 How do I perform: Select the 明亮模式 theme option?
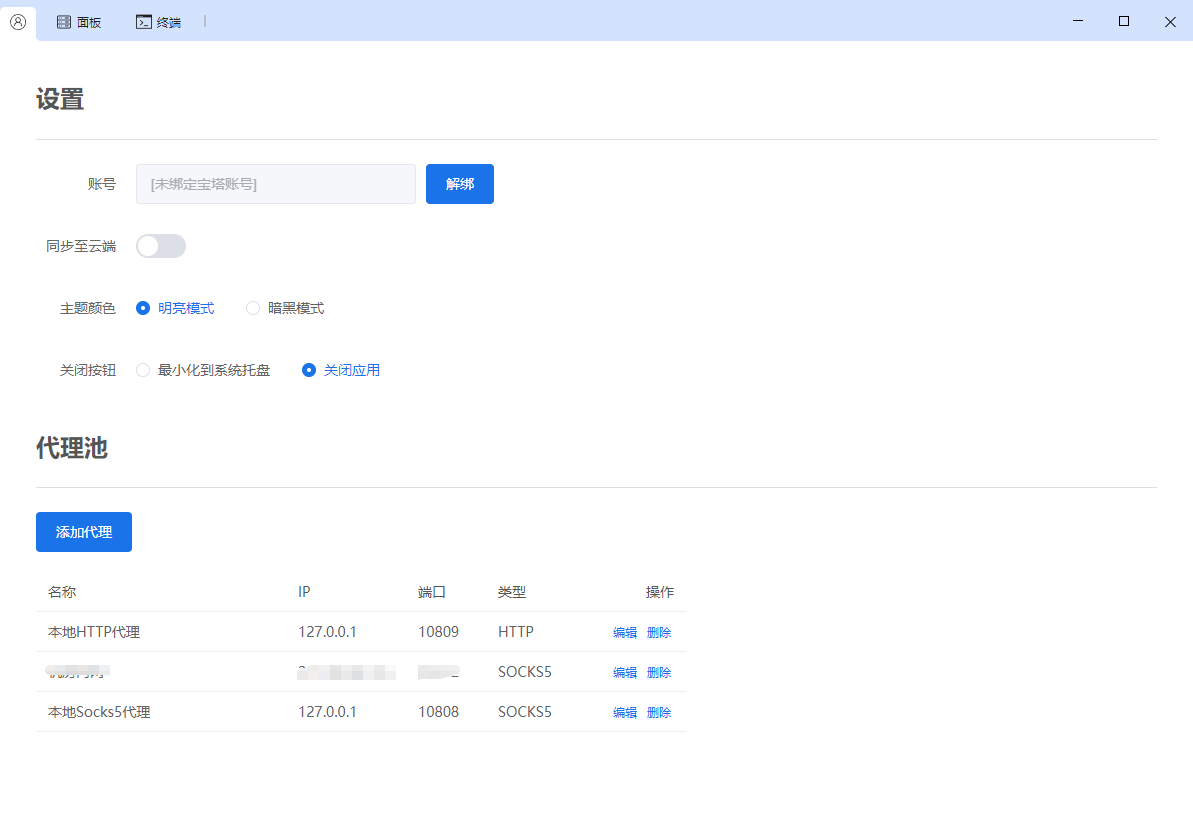[x=141, y=308]
